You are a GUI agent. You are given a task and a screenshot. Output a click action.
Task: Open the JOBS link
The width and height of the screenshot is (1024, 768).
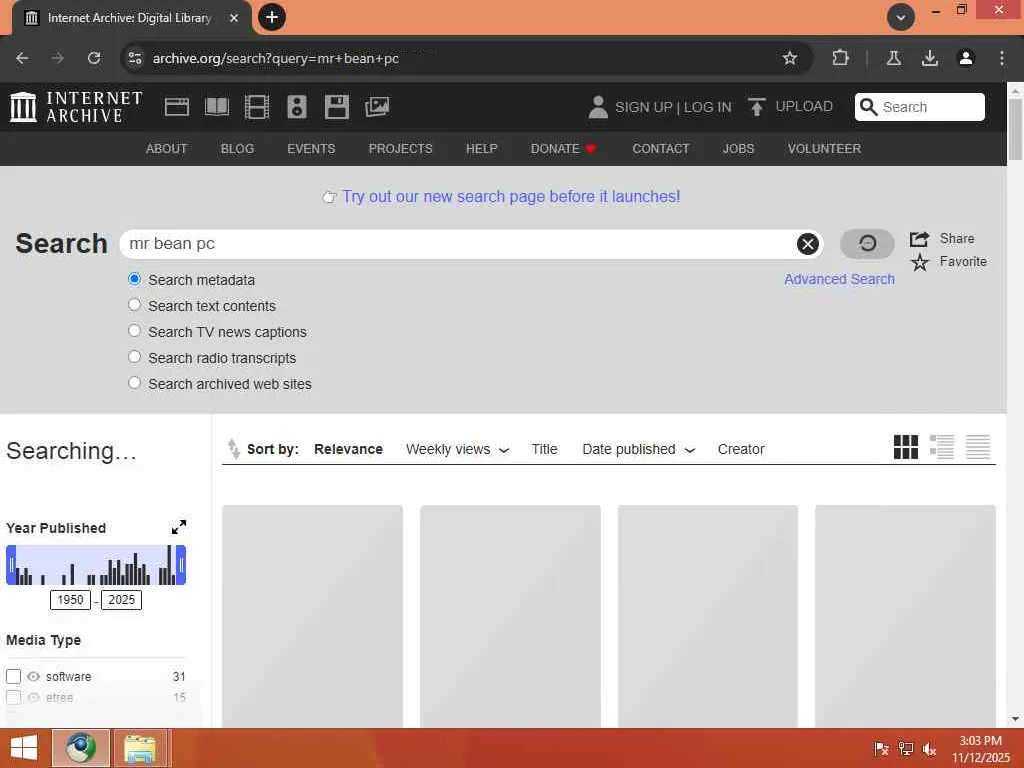pyautogui.click(x=738, y=149)
